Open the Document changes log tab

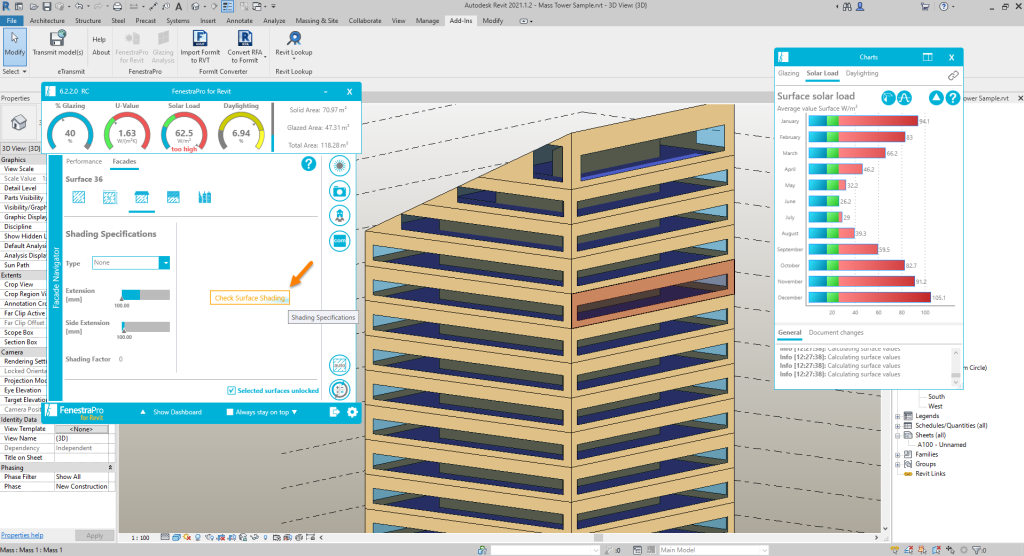[836, 333]
